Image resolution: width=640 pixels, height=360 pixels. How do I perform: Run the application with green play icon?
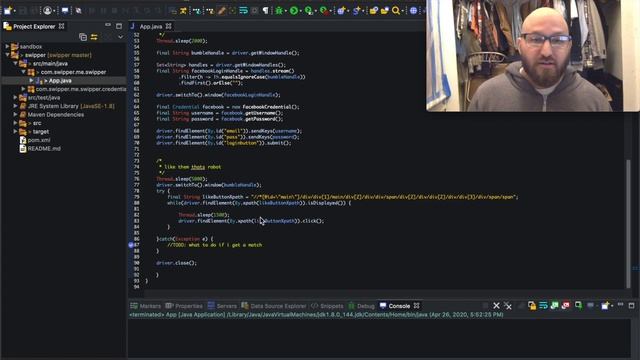pos(293,11)
